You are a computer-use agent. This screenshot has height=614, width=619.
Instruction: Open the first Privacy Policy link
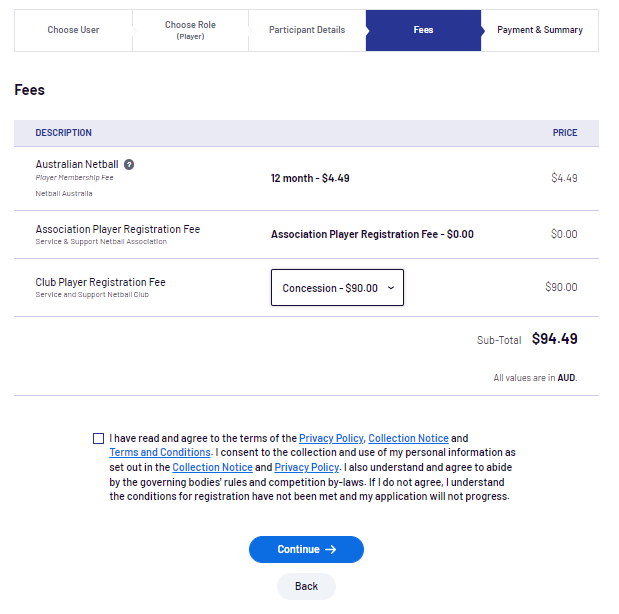[x=331, y=438]
